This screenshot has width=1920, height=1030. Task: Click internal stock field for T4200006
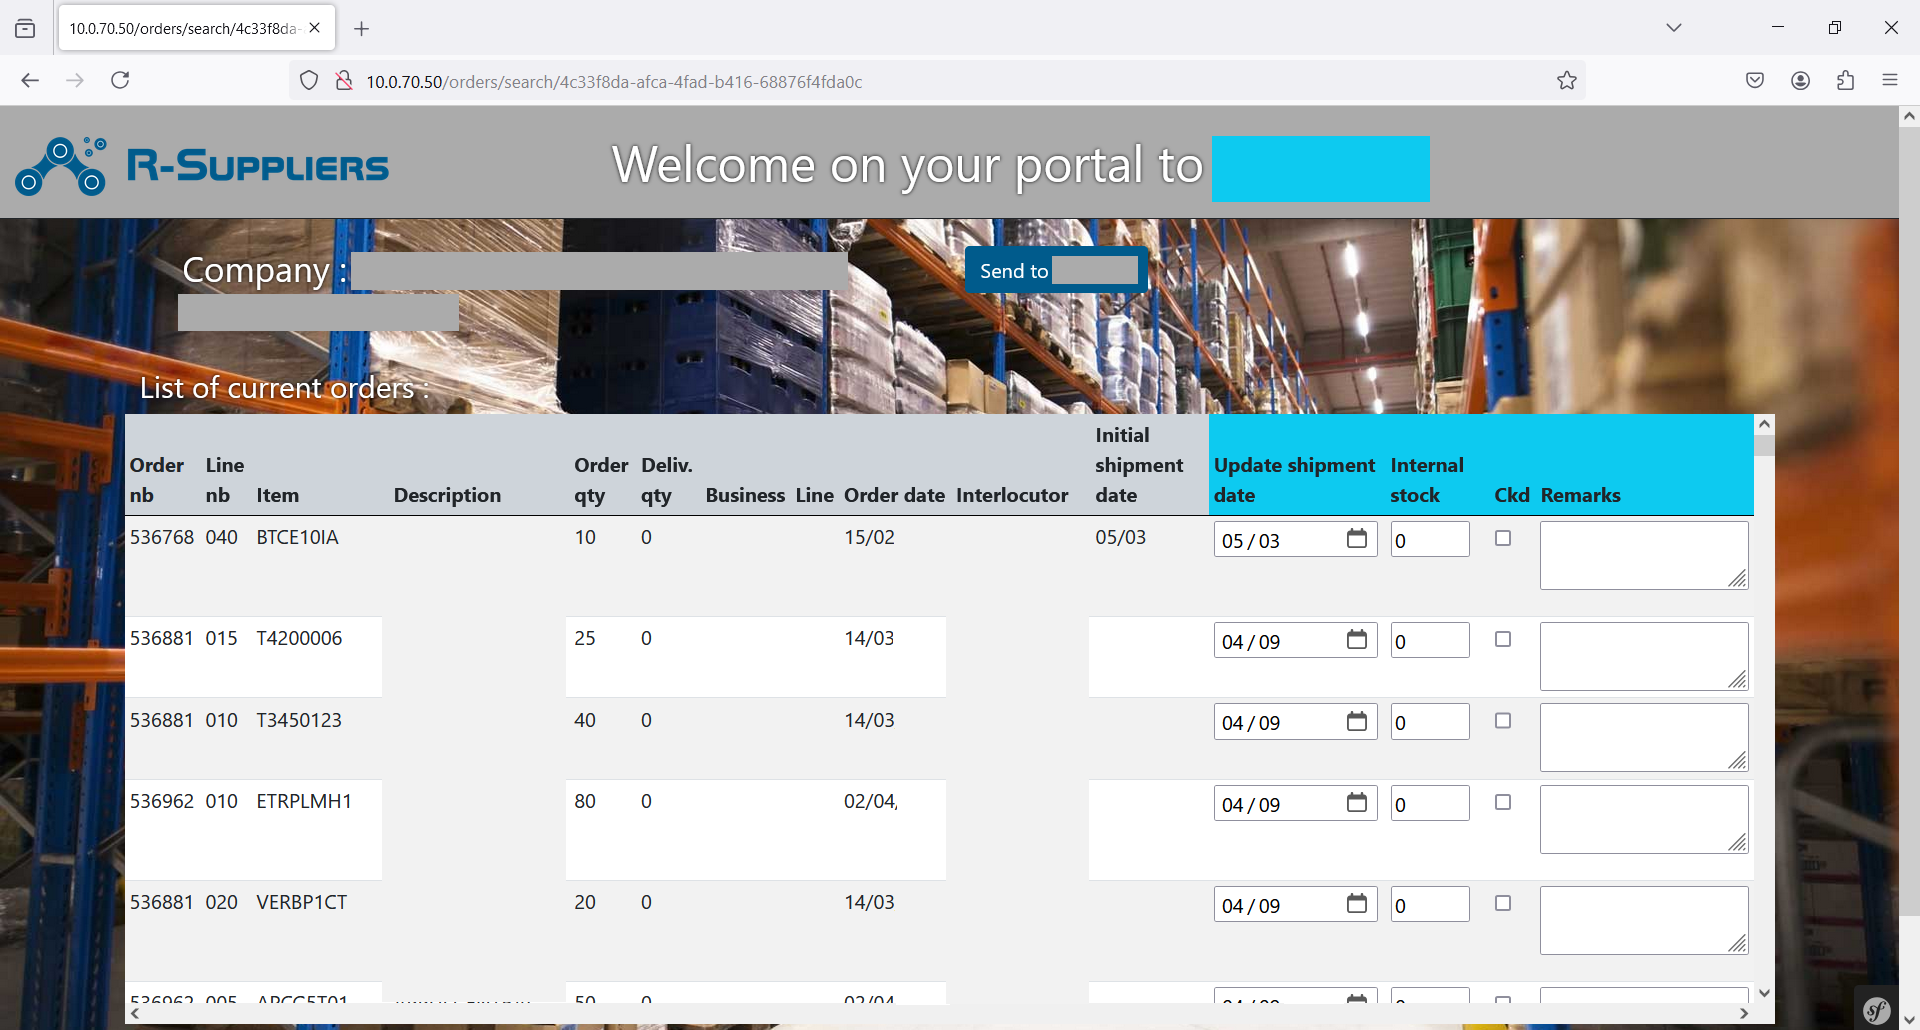(x=1430, y=641)
